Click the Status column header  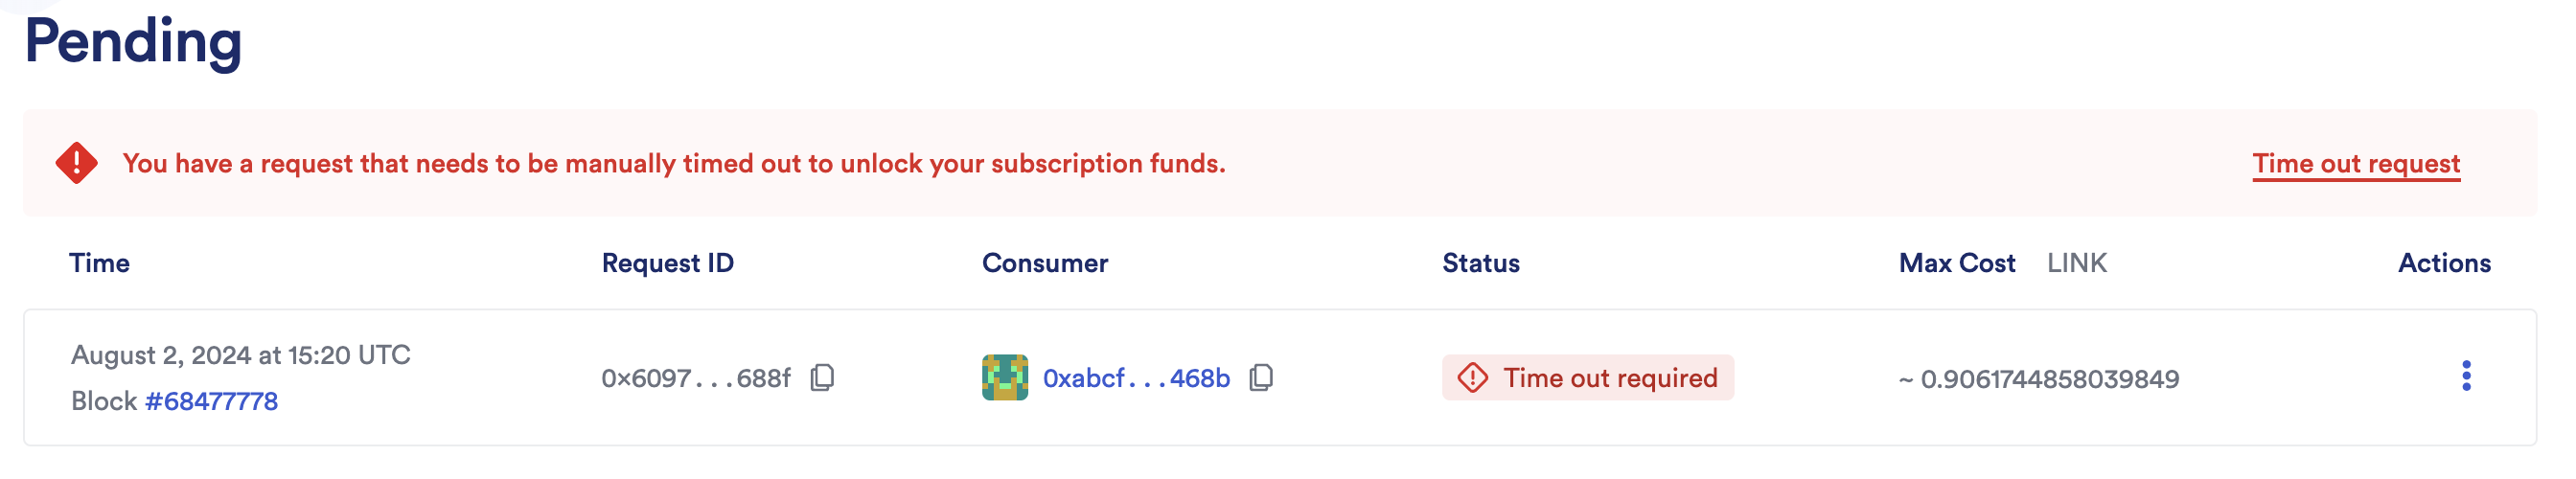[1480, 263]
